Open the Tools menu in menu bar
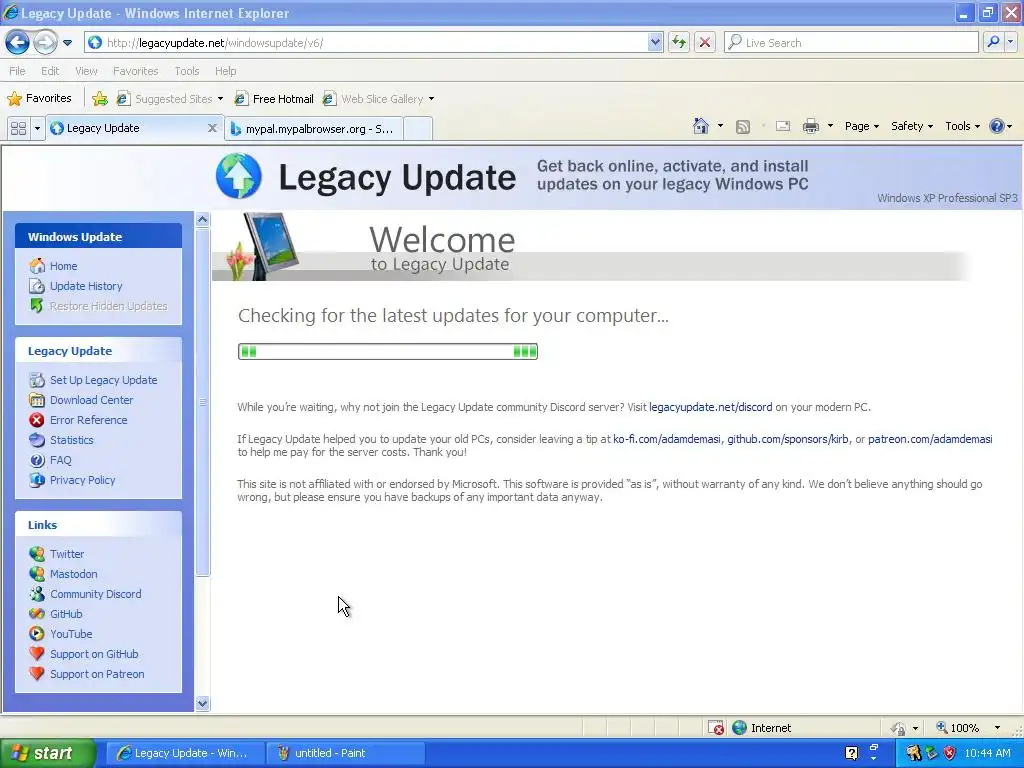 coord(187,71)
